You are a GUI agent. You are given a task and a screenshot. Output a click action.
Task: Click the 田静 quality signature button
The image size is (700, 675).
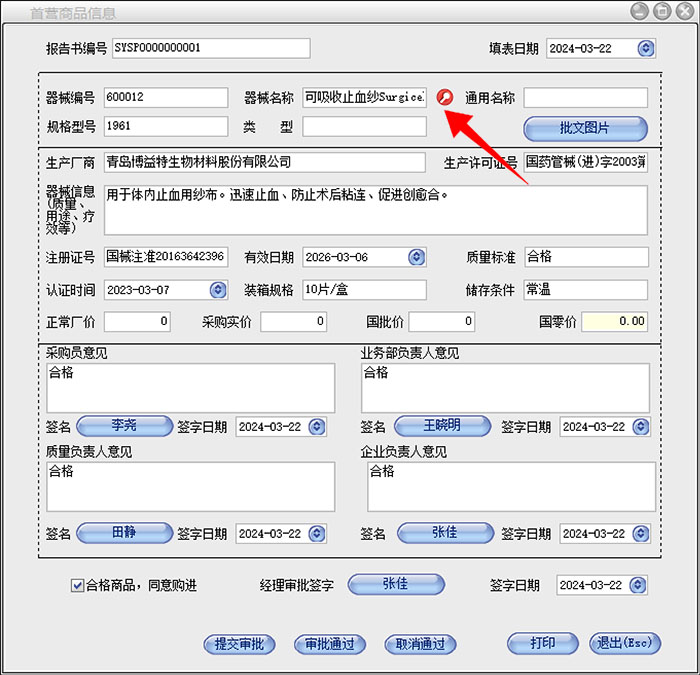click(123, 533)
